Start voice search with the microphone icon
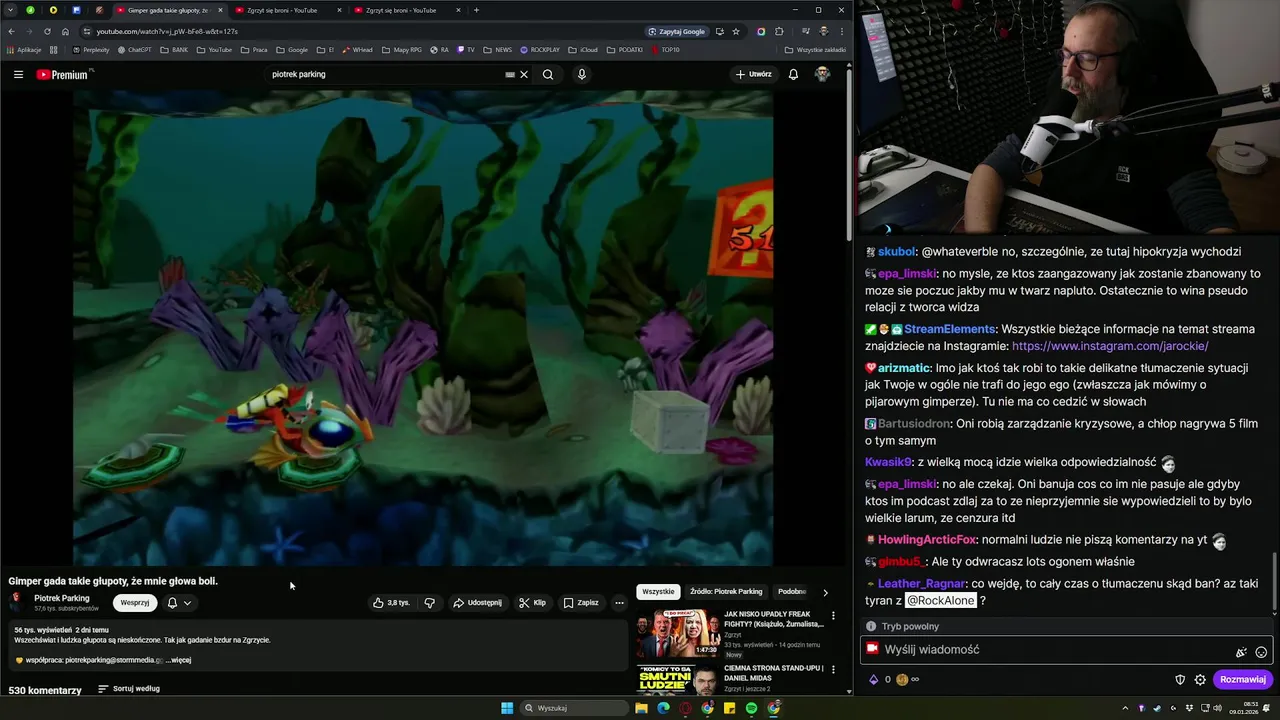The width and height of the screenshot is (1280, 720). [x=581, y=74]
